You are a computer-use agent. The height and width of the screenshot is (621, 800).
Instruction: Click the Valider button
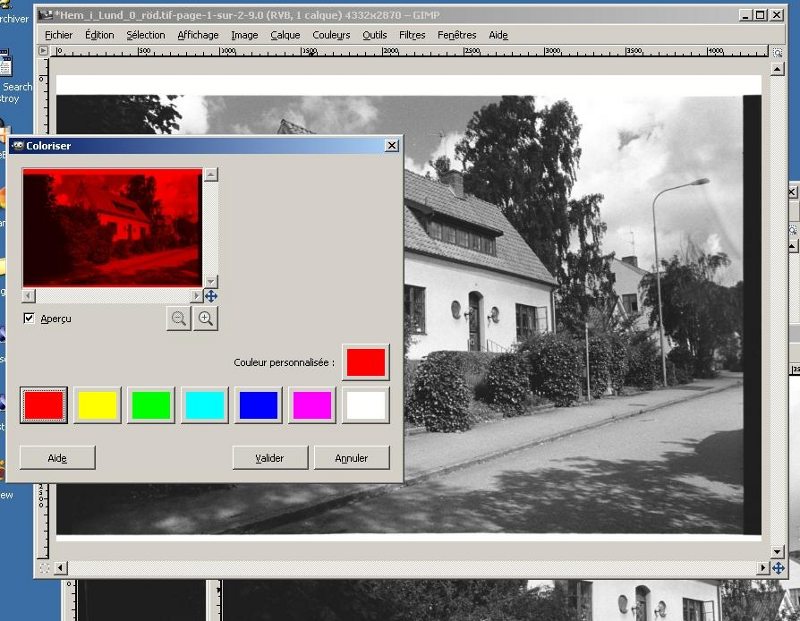click(270, 458)
